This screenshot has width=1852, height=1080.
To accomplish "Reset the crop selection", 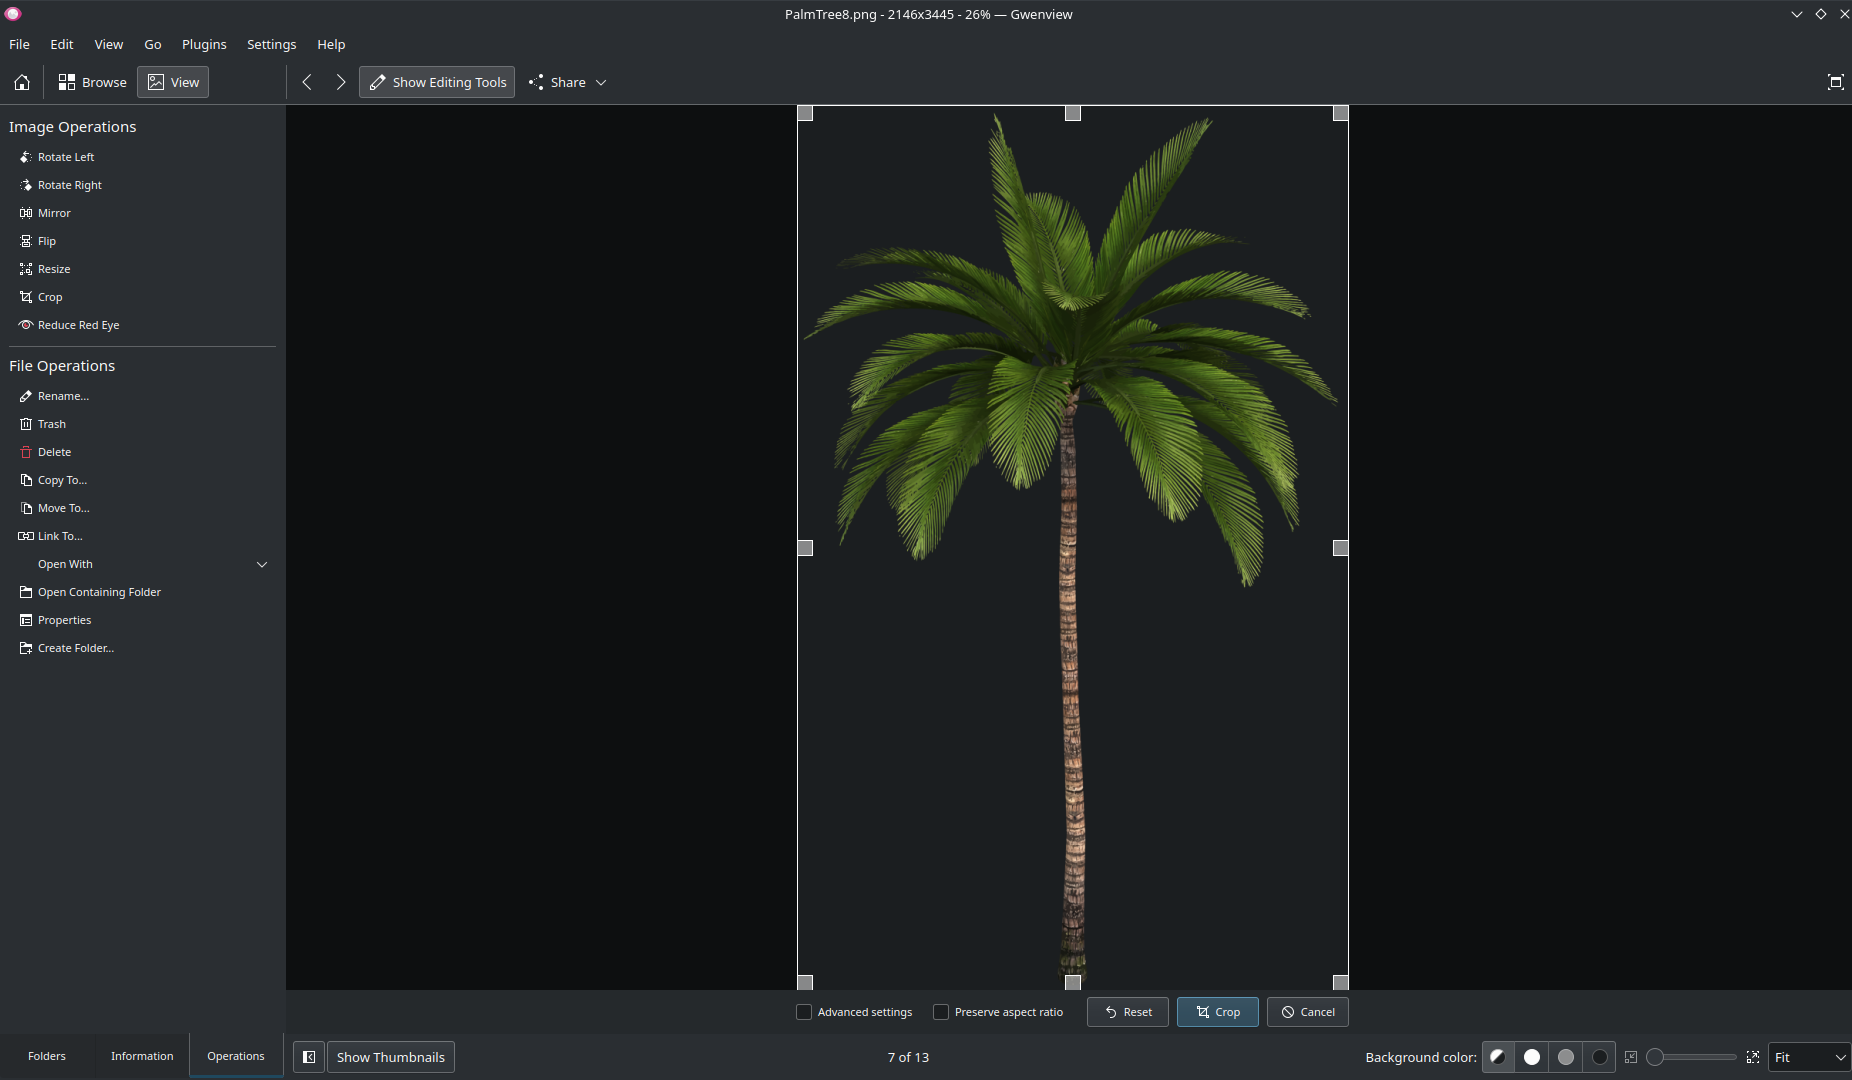I will tap(1127, 1012).
